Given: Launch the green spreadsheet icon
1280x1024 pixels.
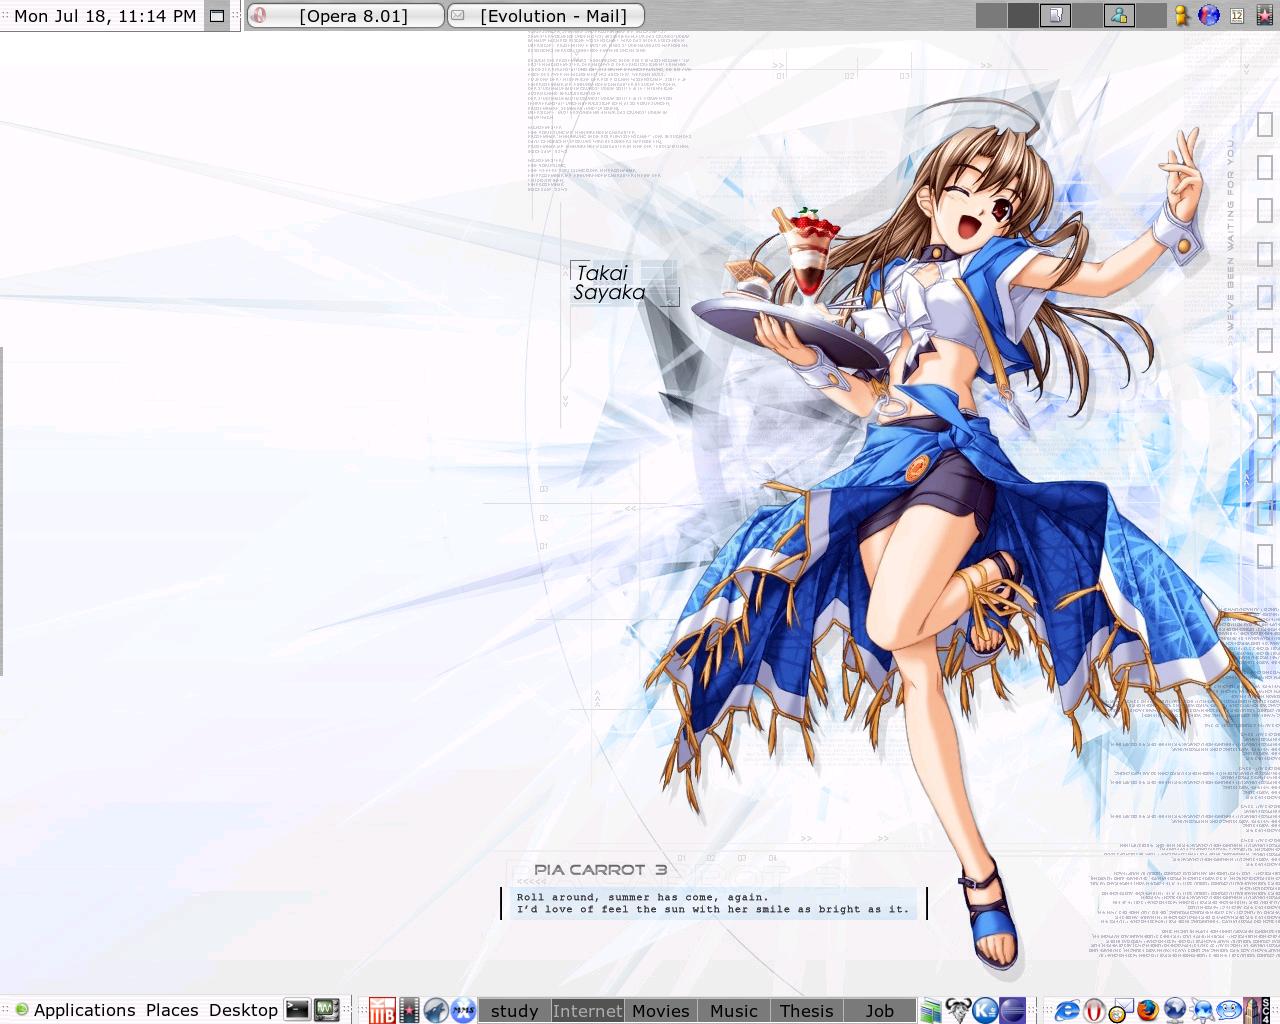Looking at the screenshot, I should click(x=932, y=1011).
